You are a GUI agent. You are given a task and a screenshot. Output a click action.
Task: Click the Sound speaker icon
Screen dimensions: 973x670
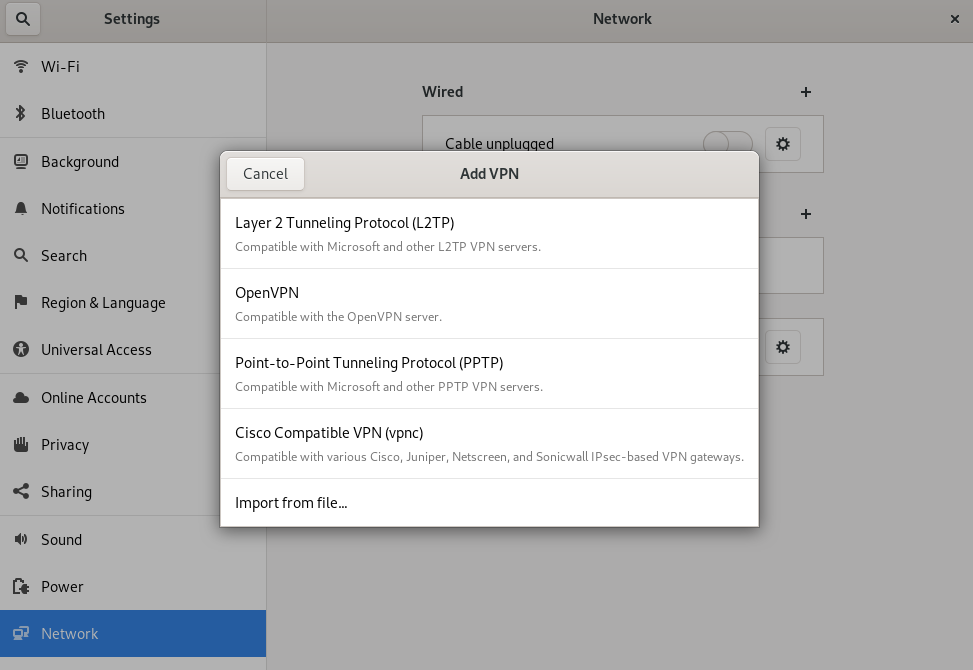[x=21, y=540]
